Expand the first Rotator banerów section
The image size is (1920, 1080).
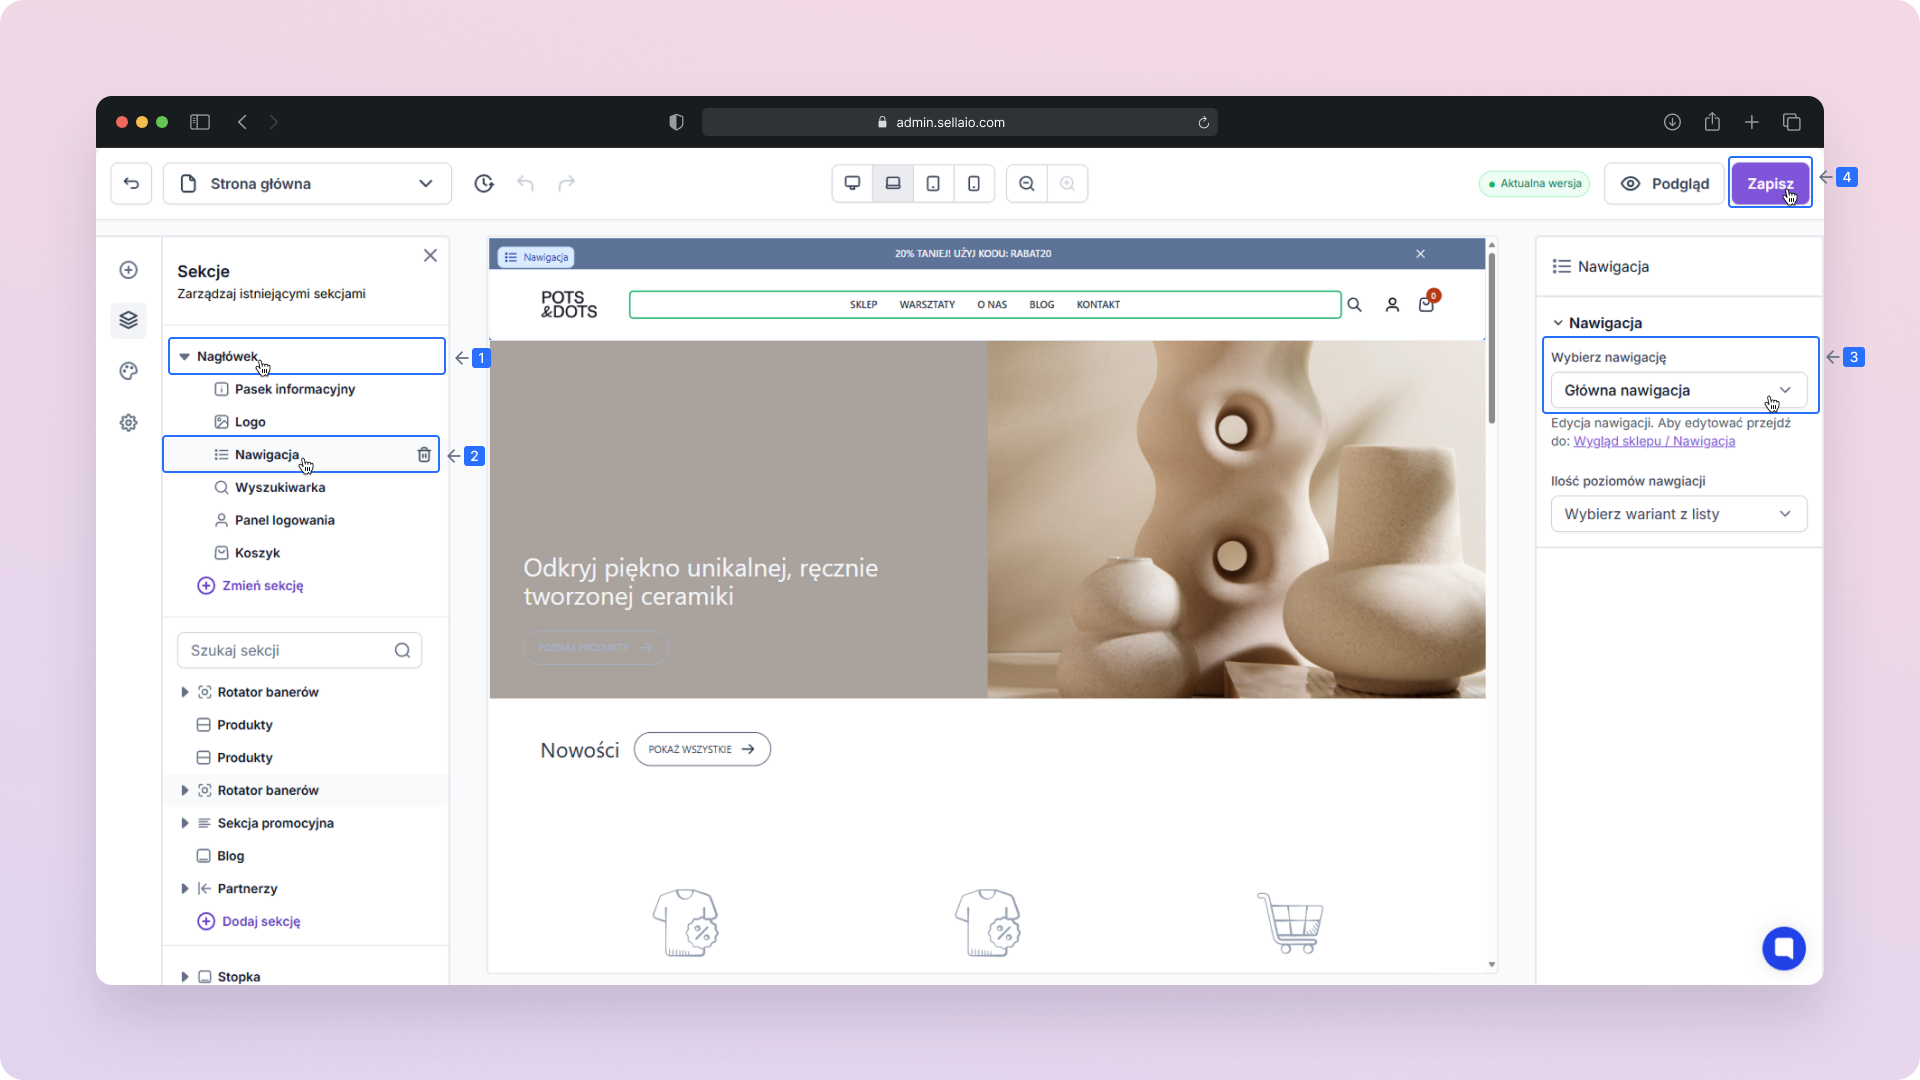[x=185, y=692]
